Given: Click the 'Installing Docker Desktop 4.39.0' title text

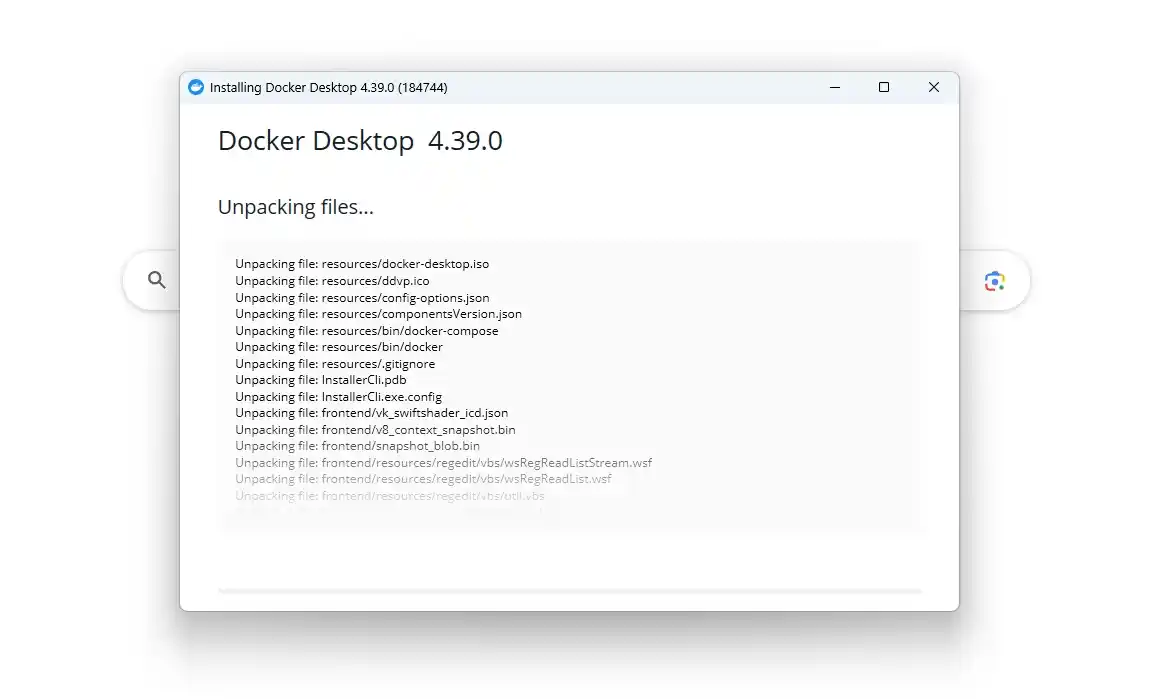Looking at the screenshot, I should click(328, 88).
